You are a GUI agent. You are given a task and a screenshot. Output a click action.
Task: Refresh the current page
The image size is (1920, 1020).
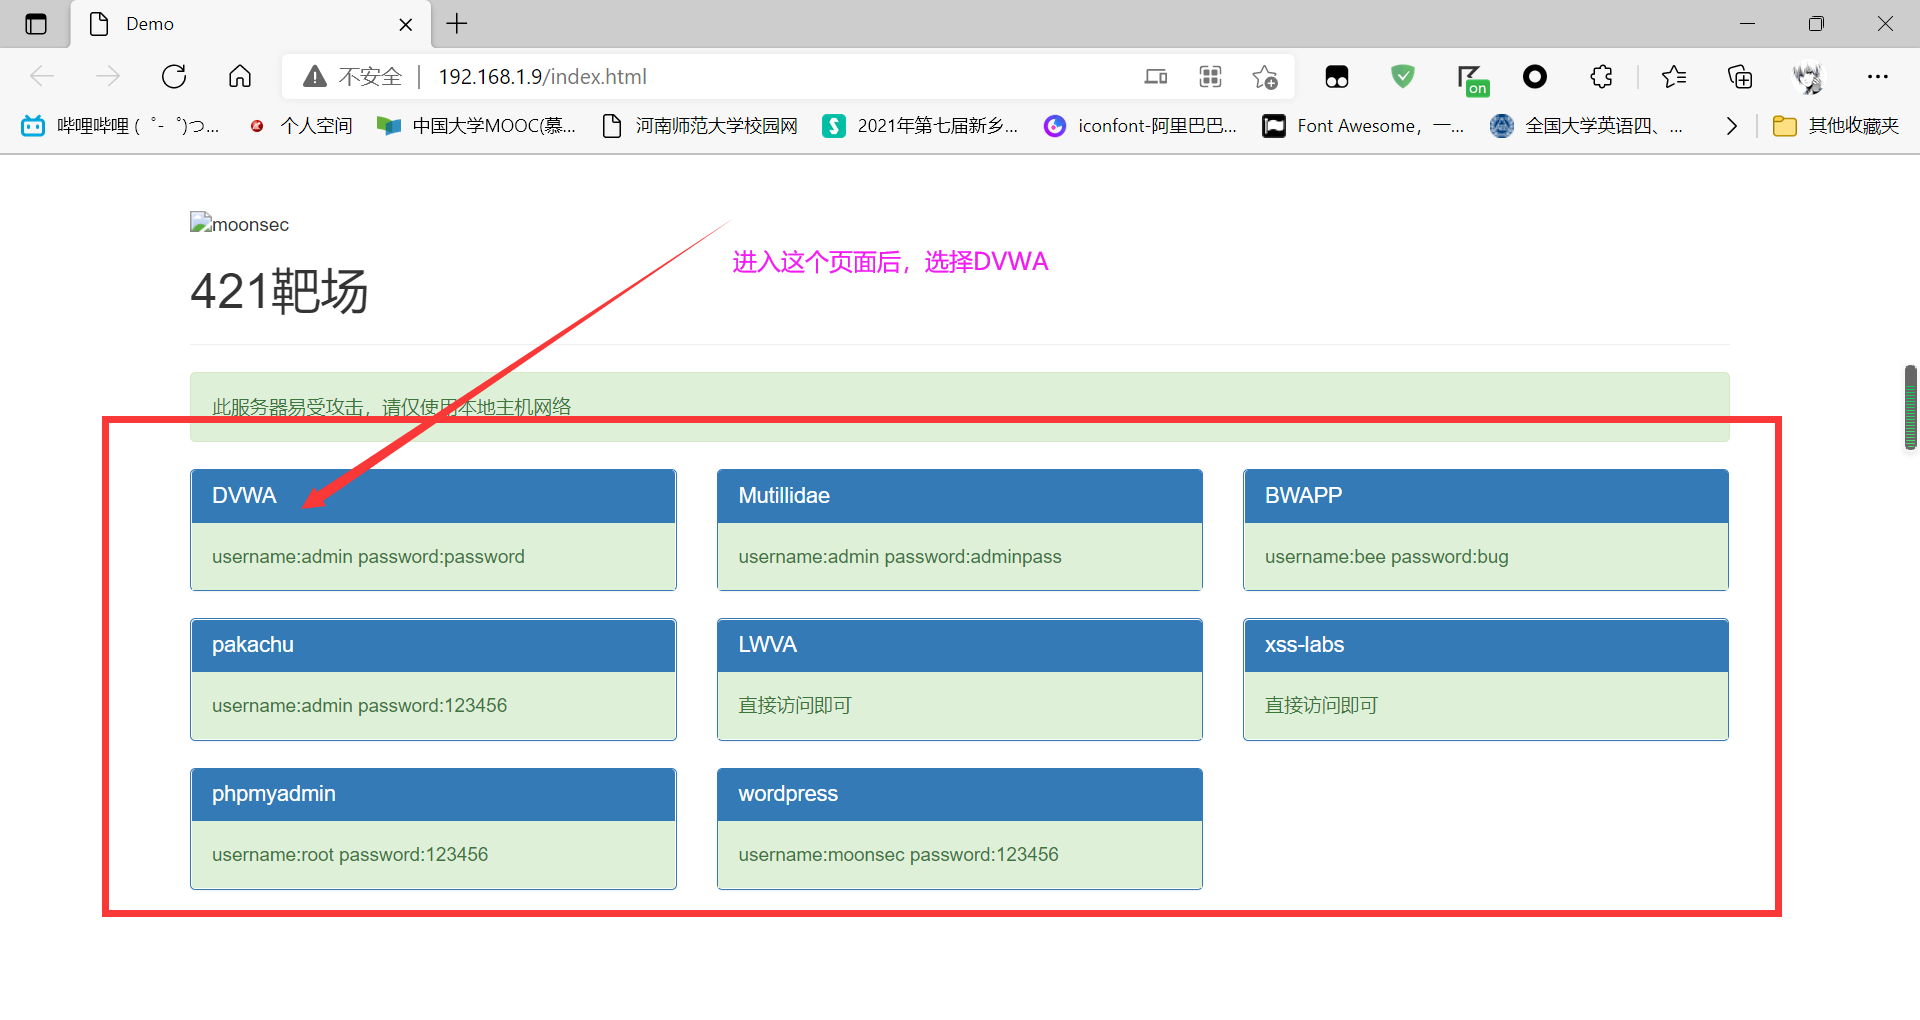coord(174,76)
